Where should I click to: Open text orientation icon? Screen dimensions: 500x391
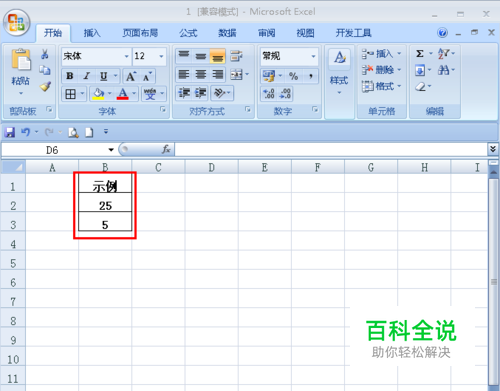(x=219, y=93)
